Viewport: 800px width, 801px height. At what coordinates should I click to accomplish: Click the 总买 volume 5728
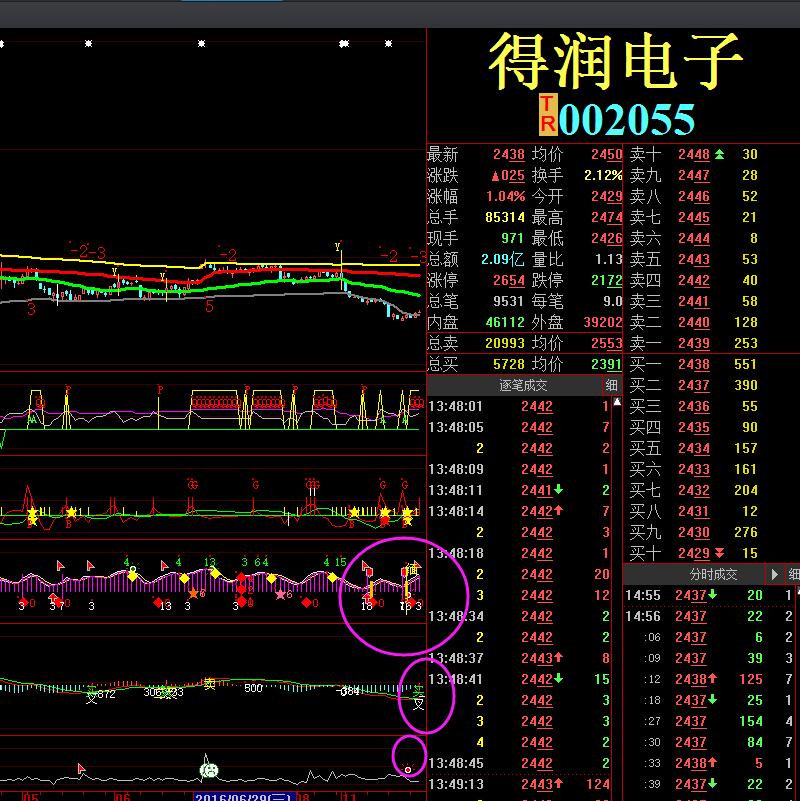pos(508,364)
